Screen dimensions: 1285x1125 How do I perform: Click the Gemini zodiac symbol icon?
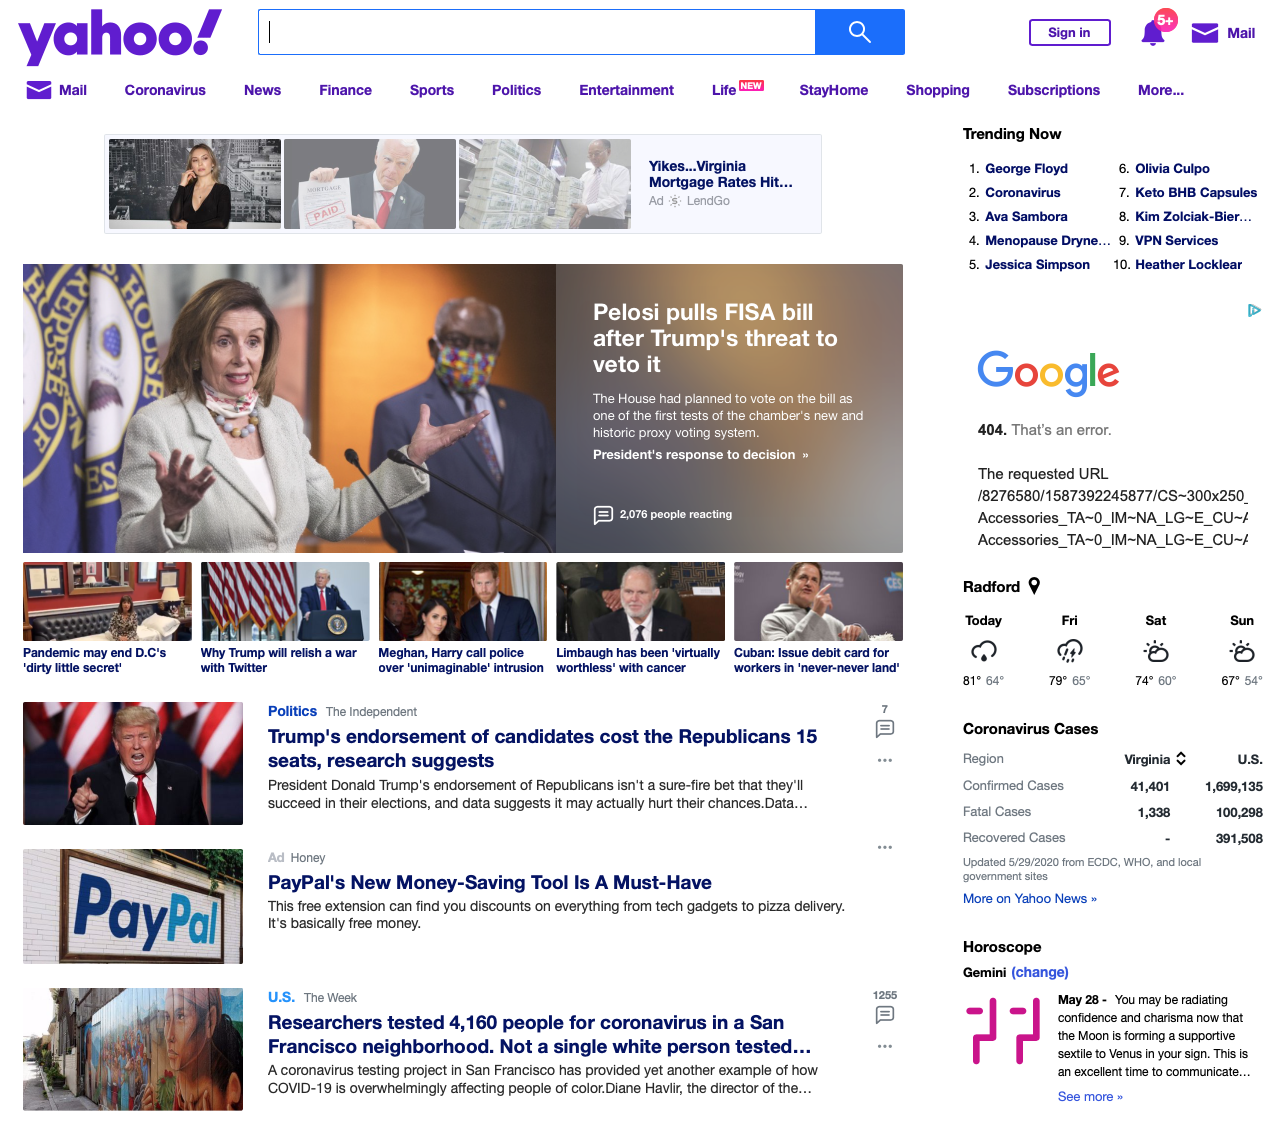tap(1003, 1031)
